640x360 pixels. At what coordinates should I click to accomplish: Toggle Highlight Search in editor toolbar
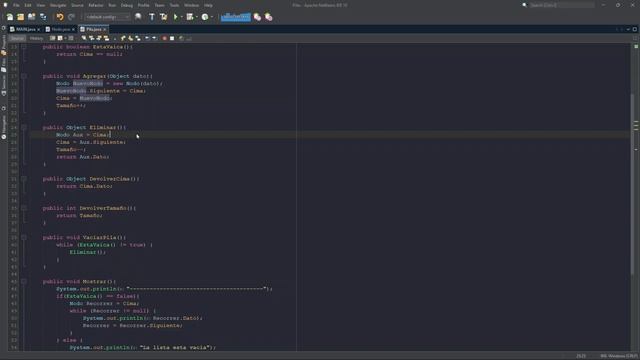[106, 38]
